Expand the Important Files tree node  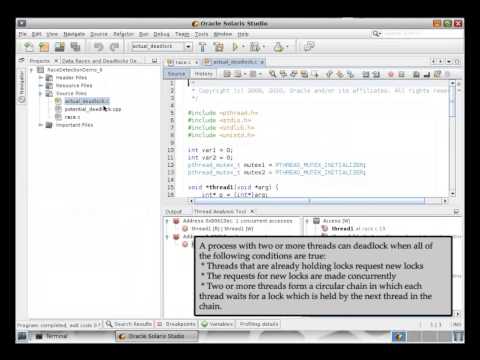coord(41,125)
